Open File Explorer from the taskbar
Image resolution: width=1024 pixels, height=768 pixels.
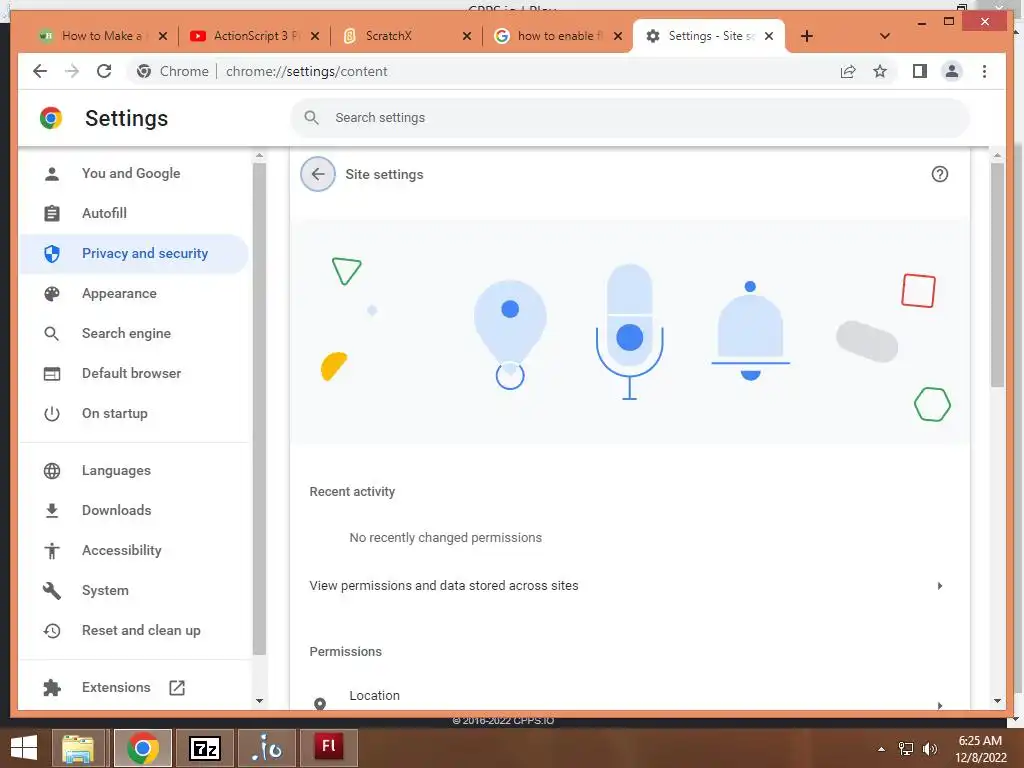tap(78, 748)
